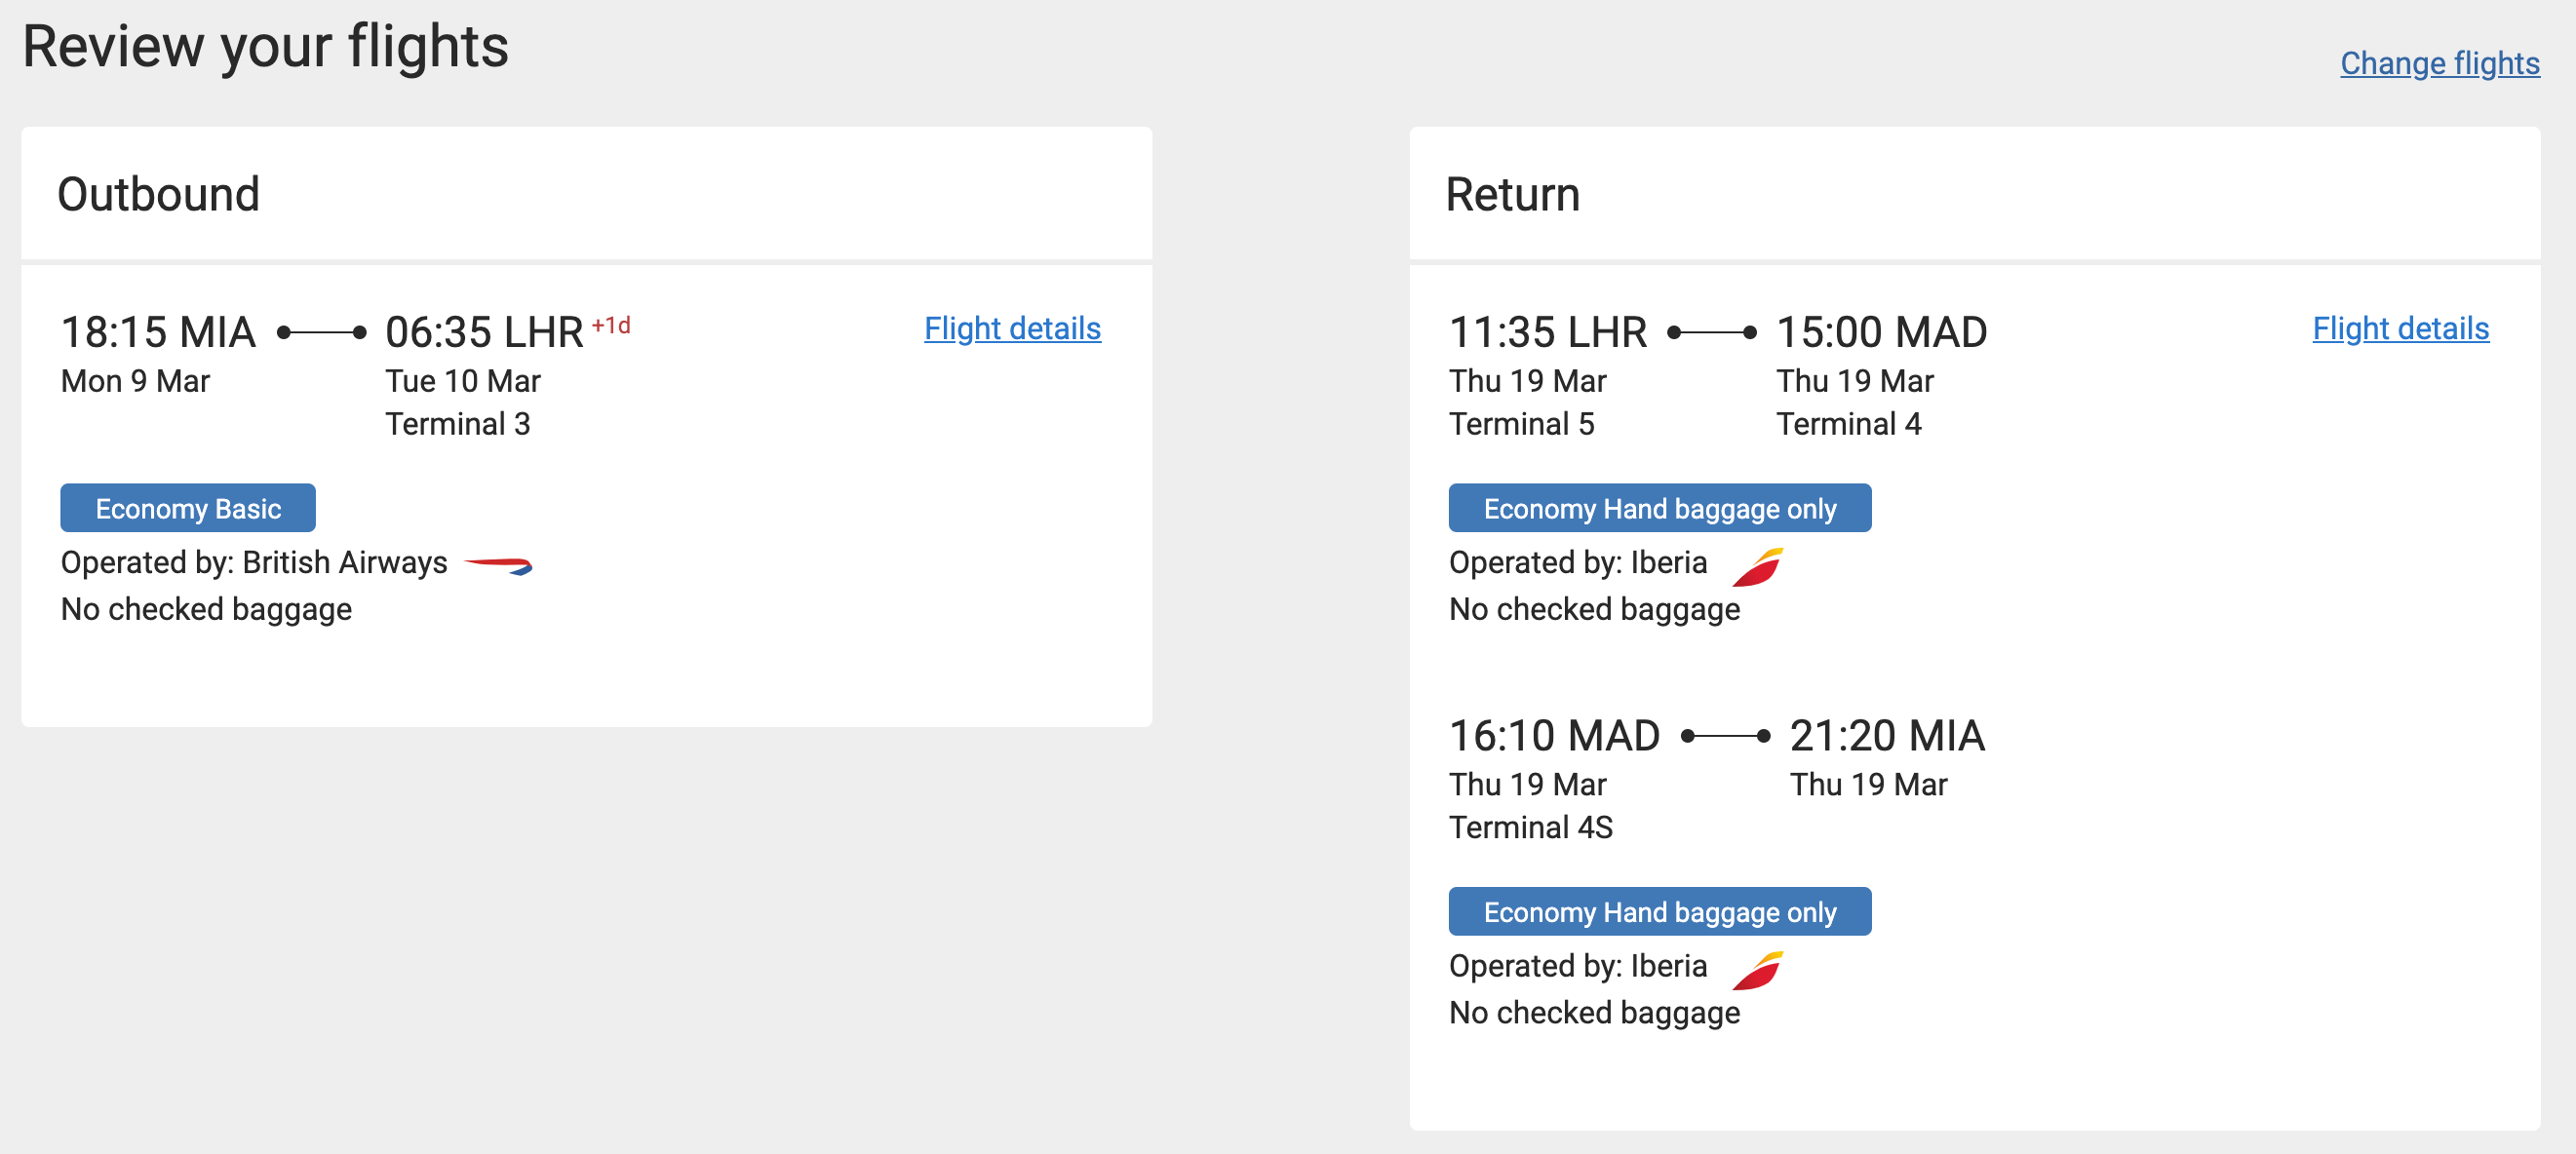
Task: Click the route line from MAD to MIA
Action: pos(1725,736)
